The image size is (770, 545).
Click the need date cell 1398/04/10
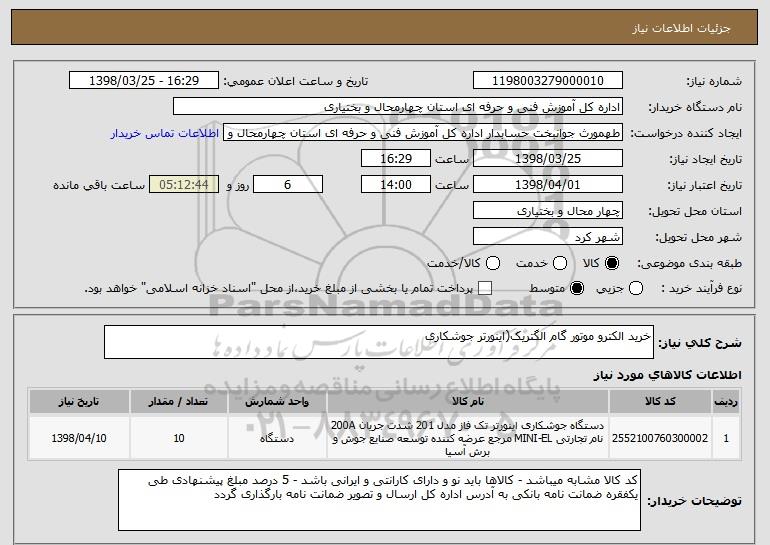79,438
